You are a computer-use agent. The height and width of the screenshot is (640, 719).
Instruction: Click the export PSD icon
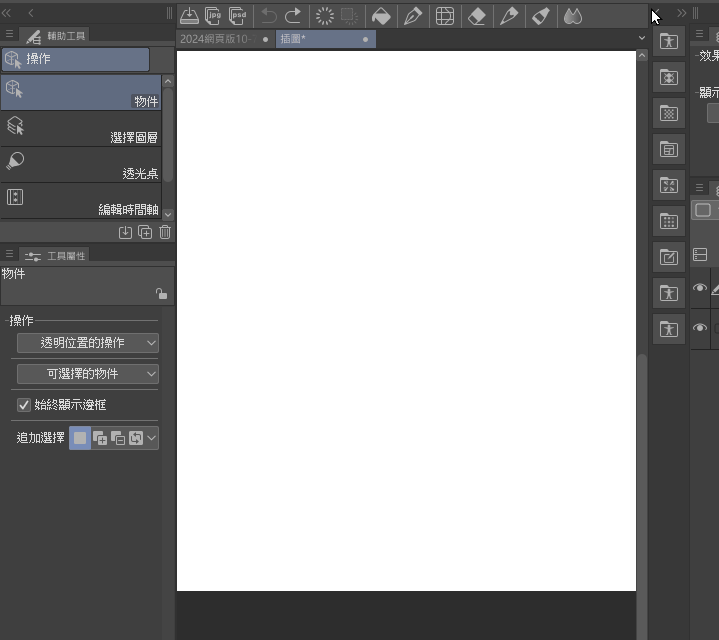coord(237,16)
